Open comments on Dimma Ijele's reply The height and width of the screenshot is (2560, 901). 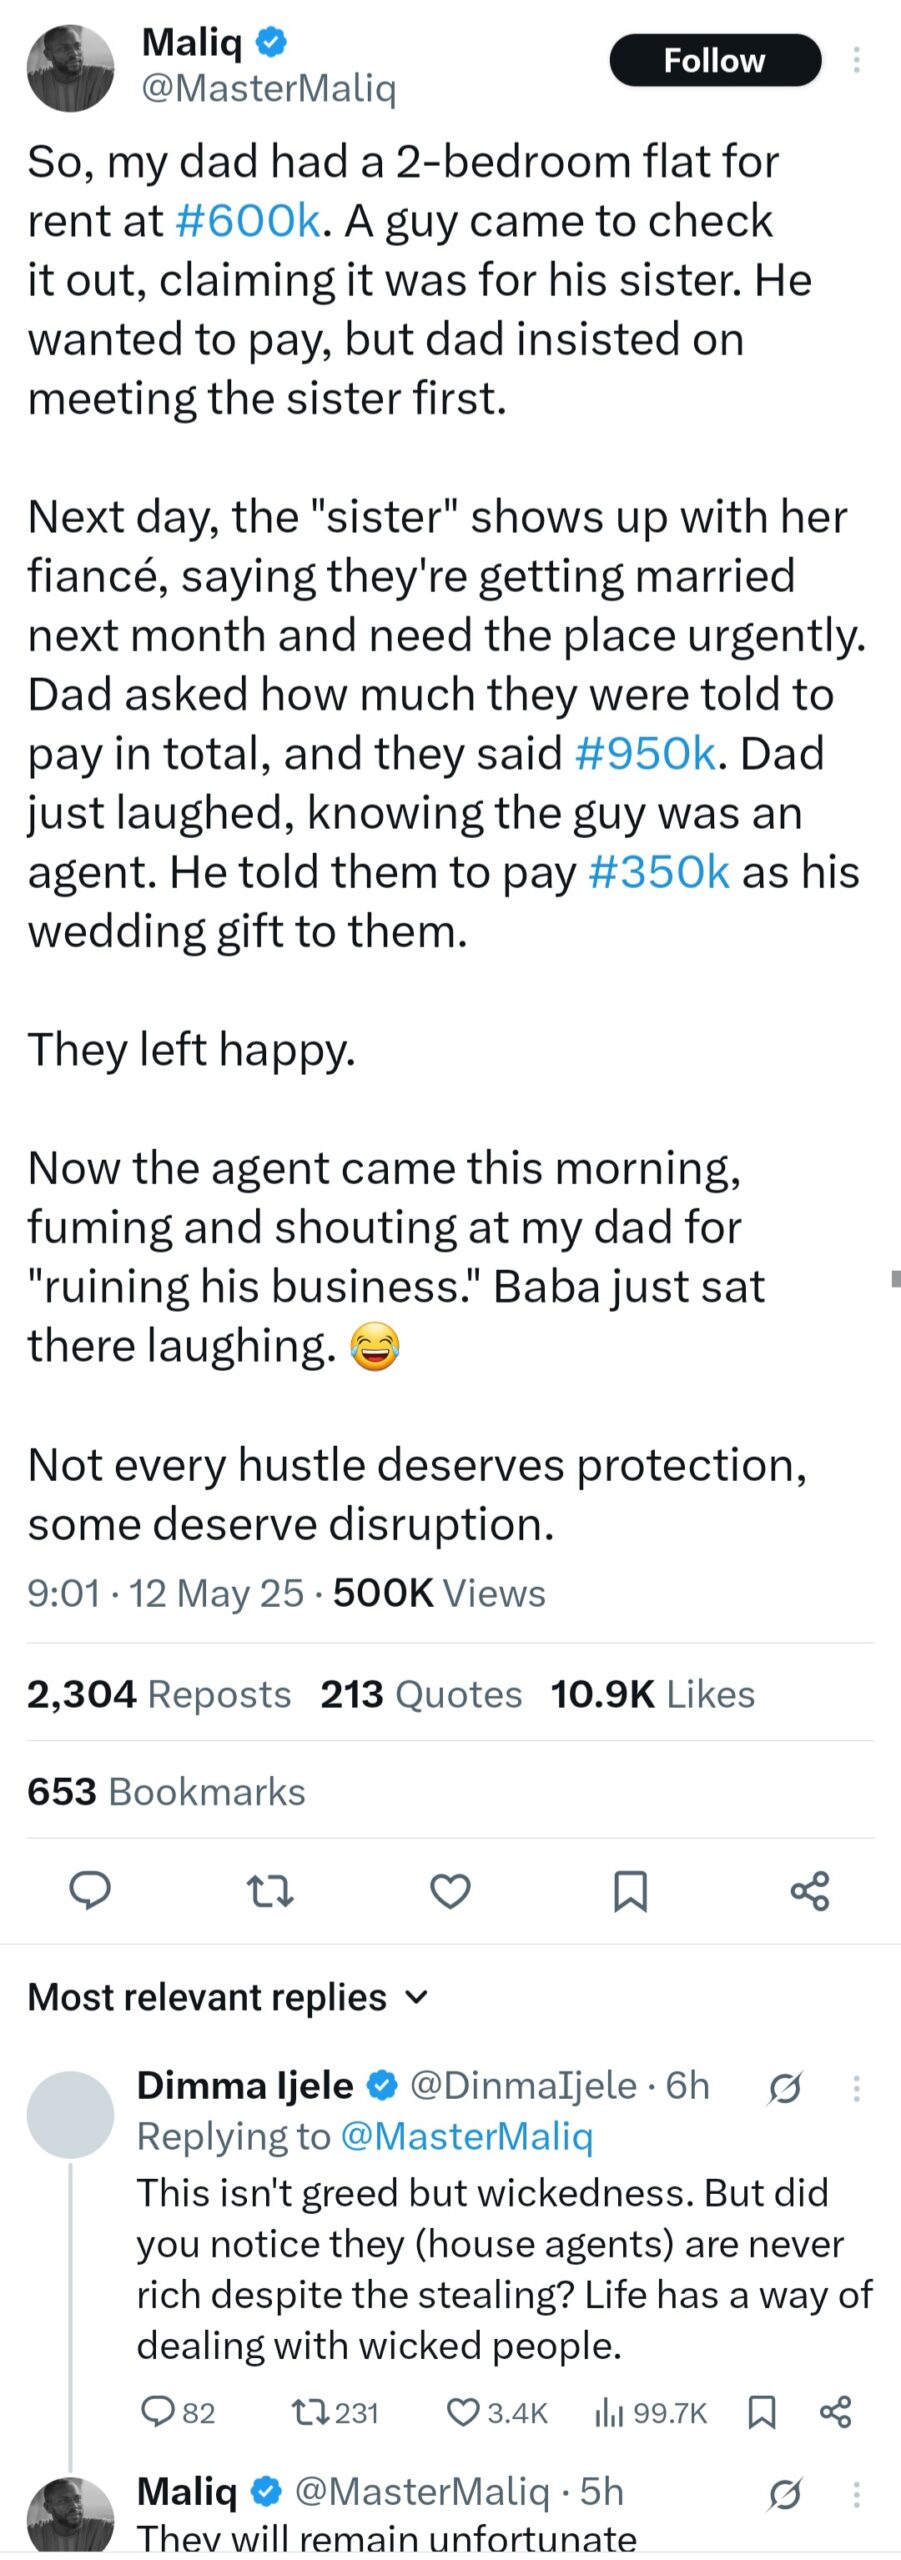(x=178, y=2413)
